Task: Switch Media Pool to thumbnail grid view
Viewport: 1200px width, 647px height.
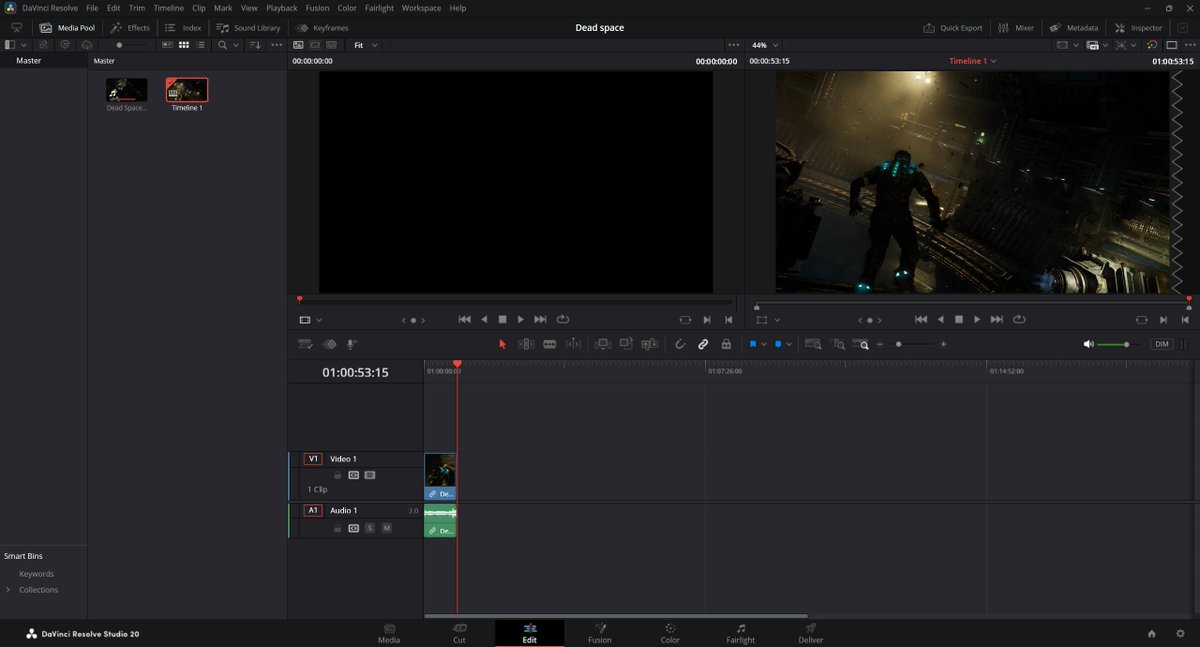Action: click(184, 45)
